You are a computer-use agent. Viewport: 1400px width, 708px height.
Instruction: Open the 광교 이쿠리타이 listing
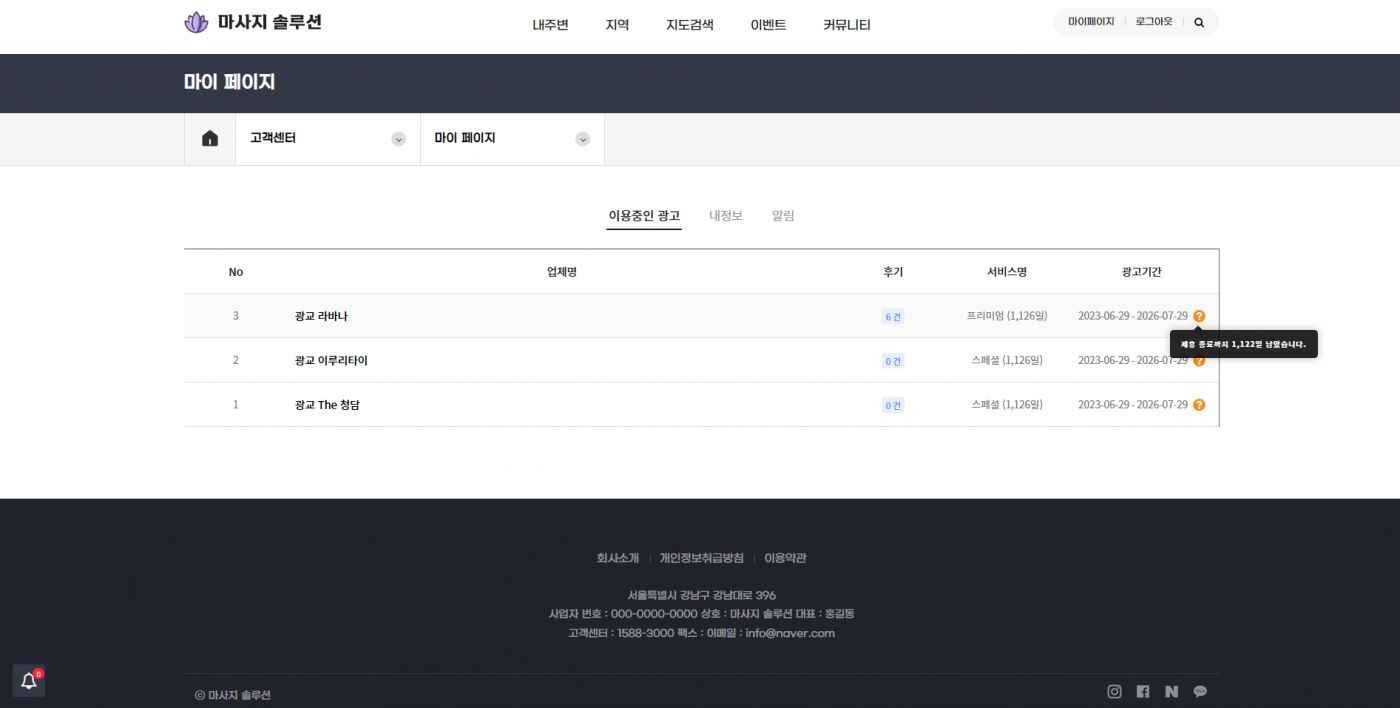click(331, 360)
